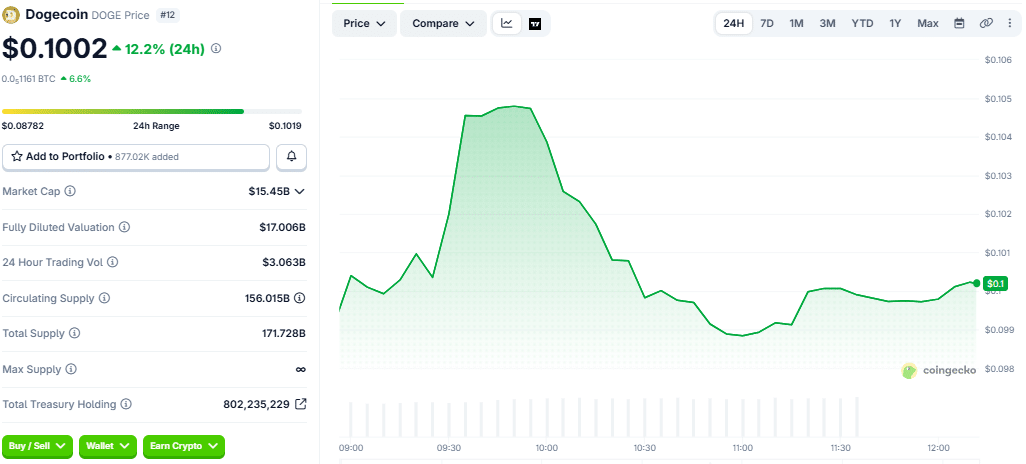Switch to line chart view icon
Viewport: 1026px width, 464px height.
point(507,24)
